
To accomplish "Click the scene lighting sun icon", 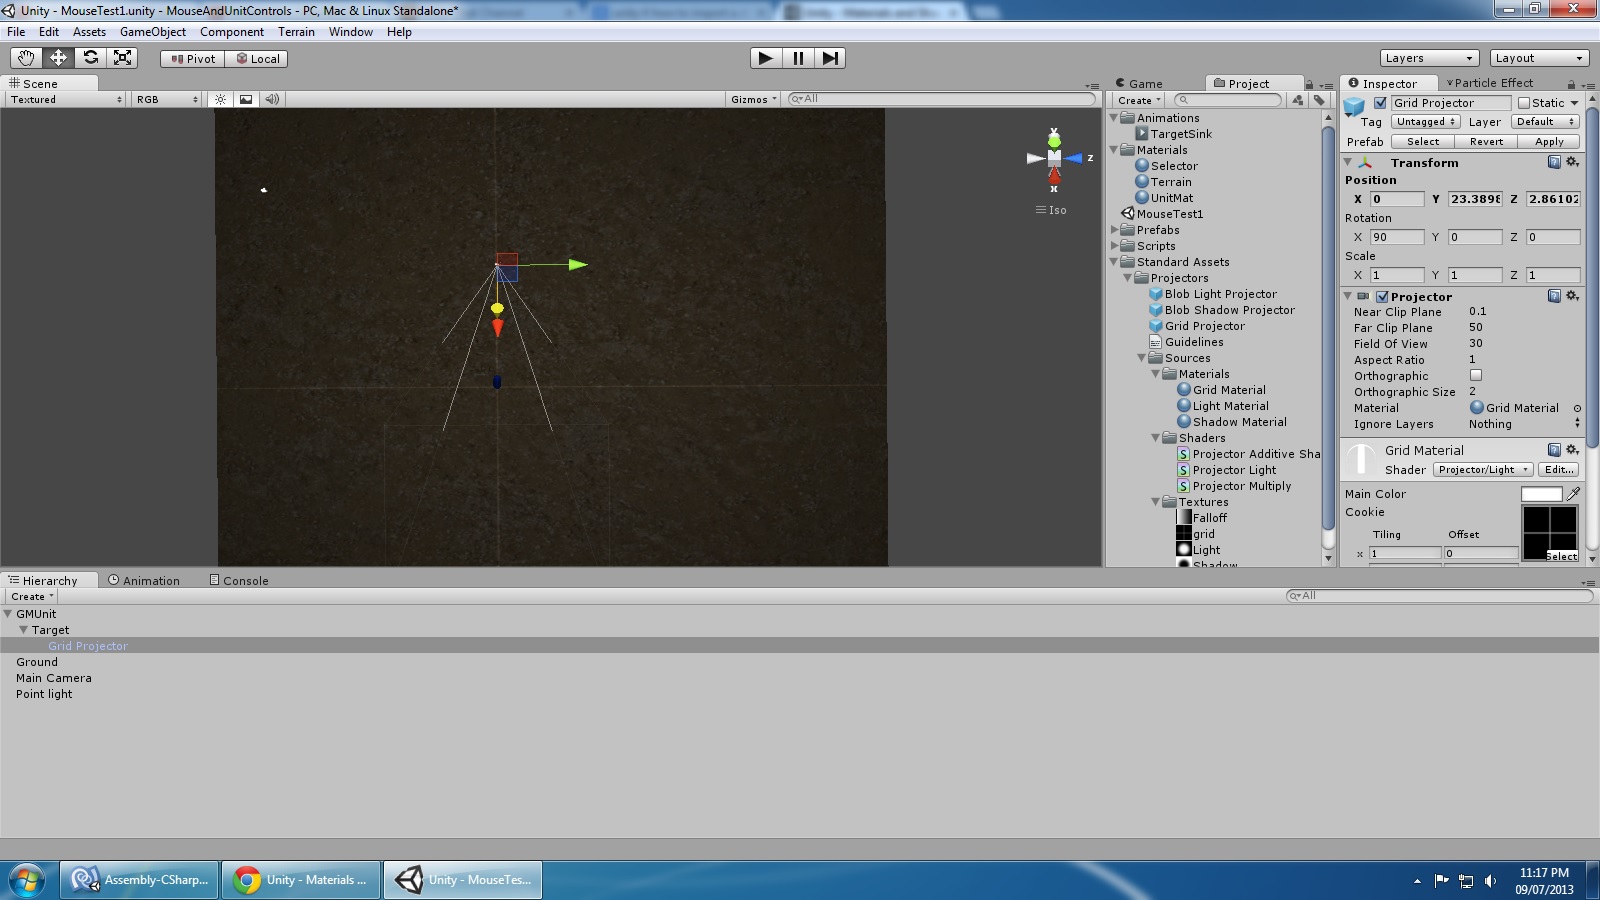I will point(220,99).
